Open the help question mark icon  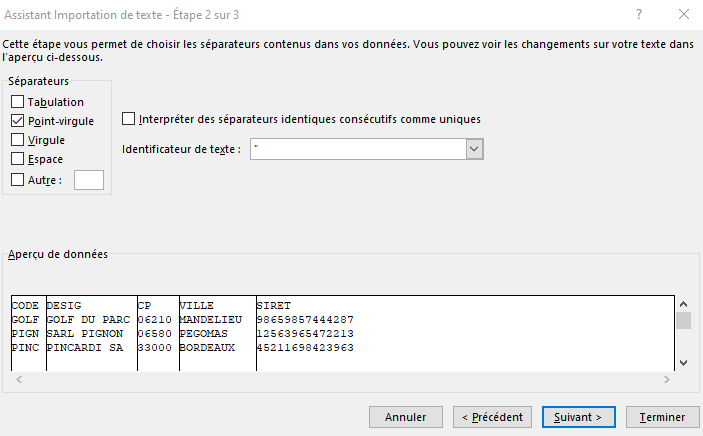pyautogui.click(x=639, y=14)
